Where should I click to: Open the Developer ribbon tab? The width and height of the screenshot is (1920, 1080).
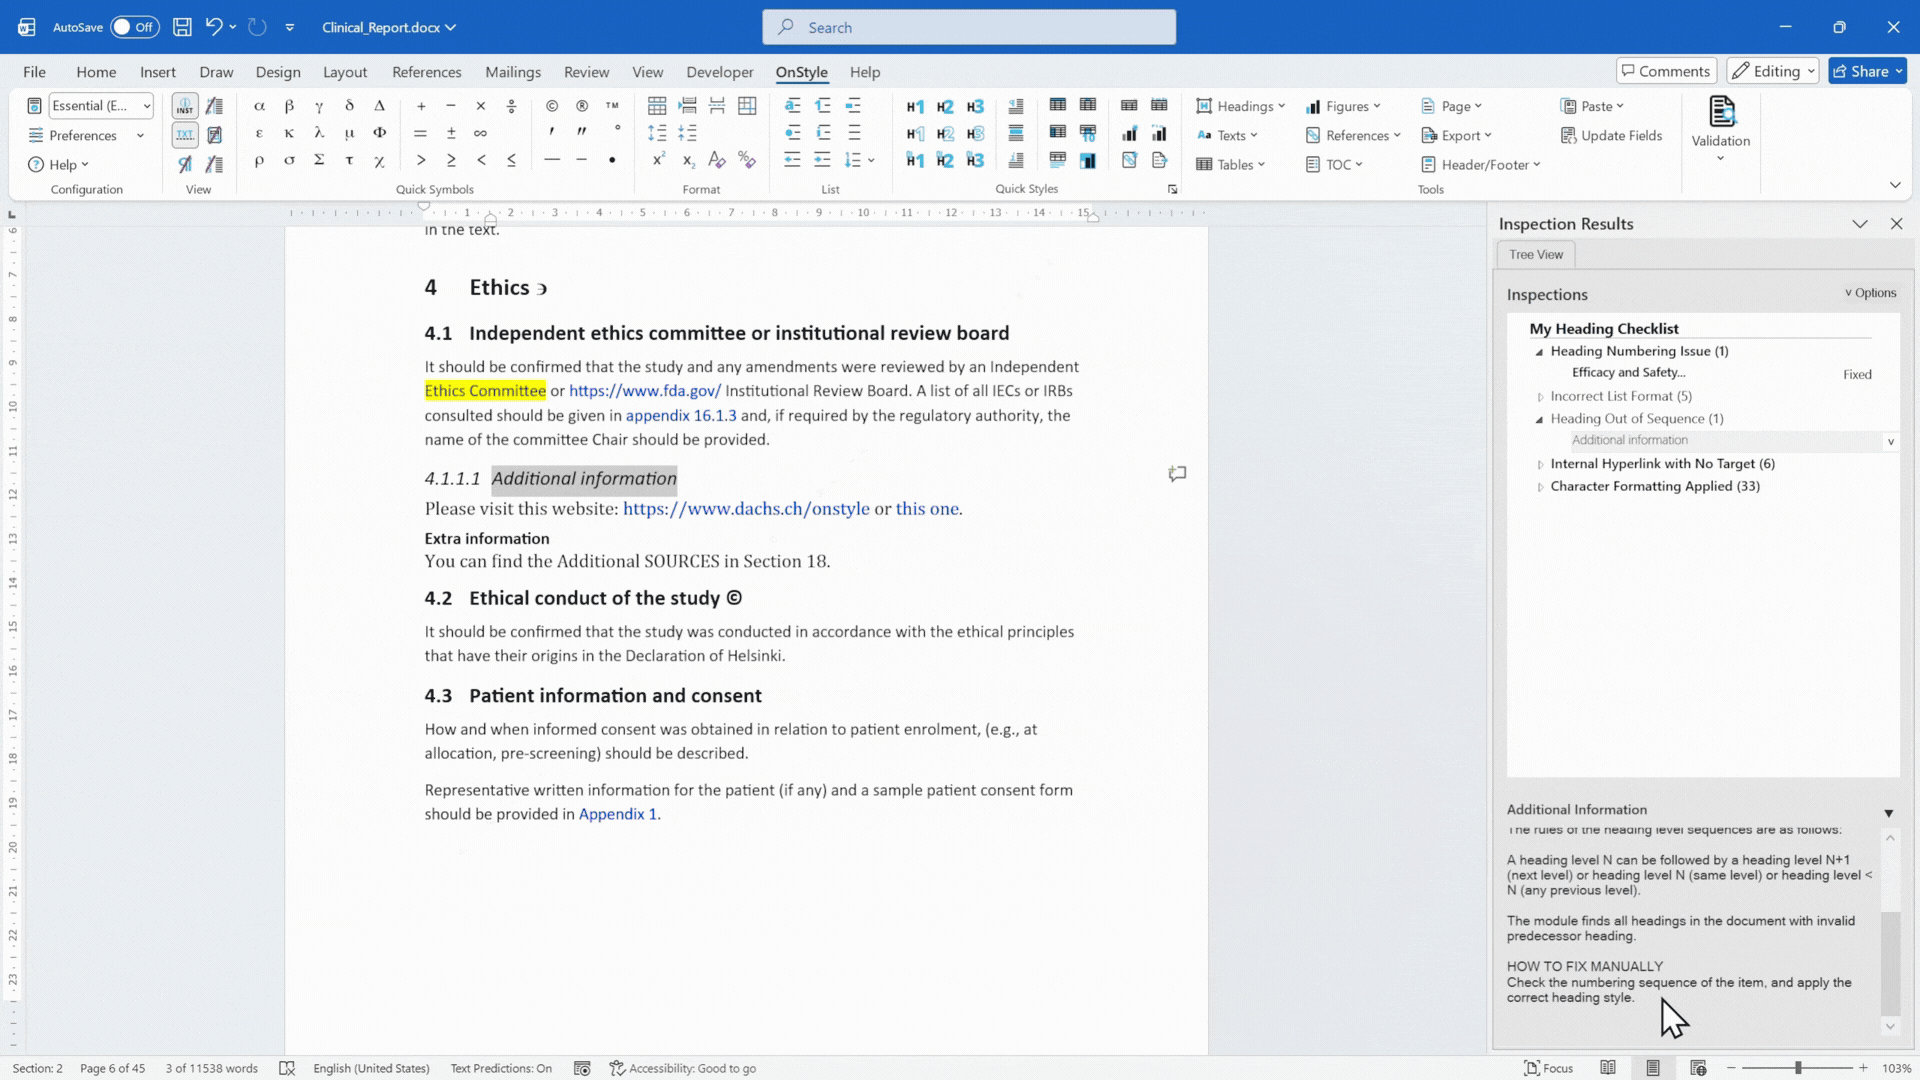click(x=719, y=72)
